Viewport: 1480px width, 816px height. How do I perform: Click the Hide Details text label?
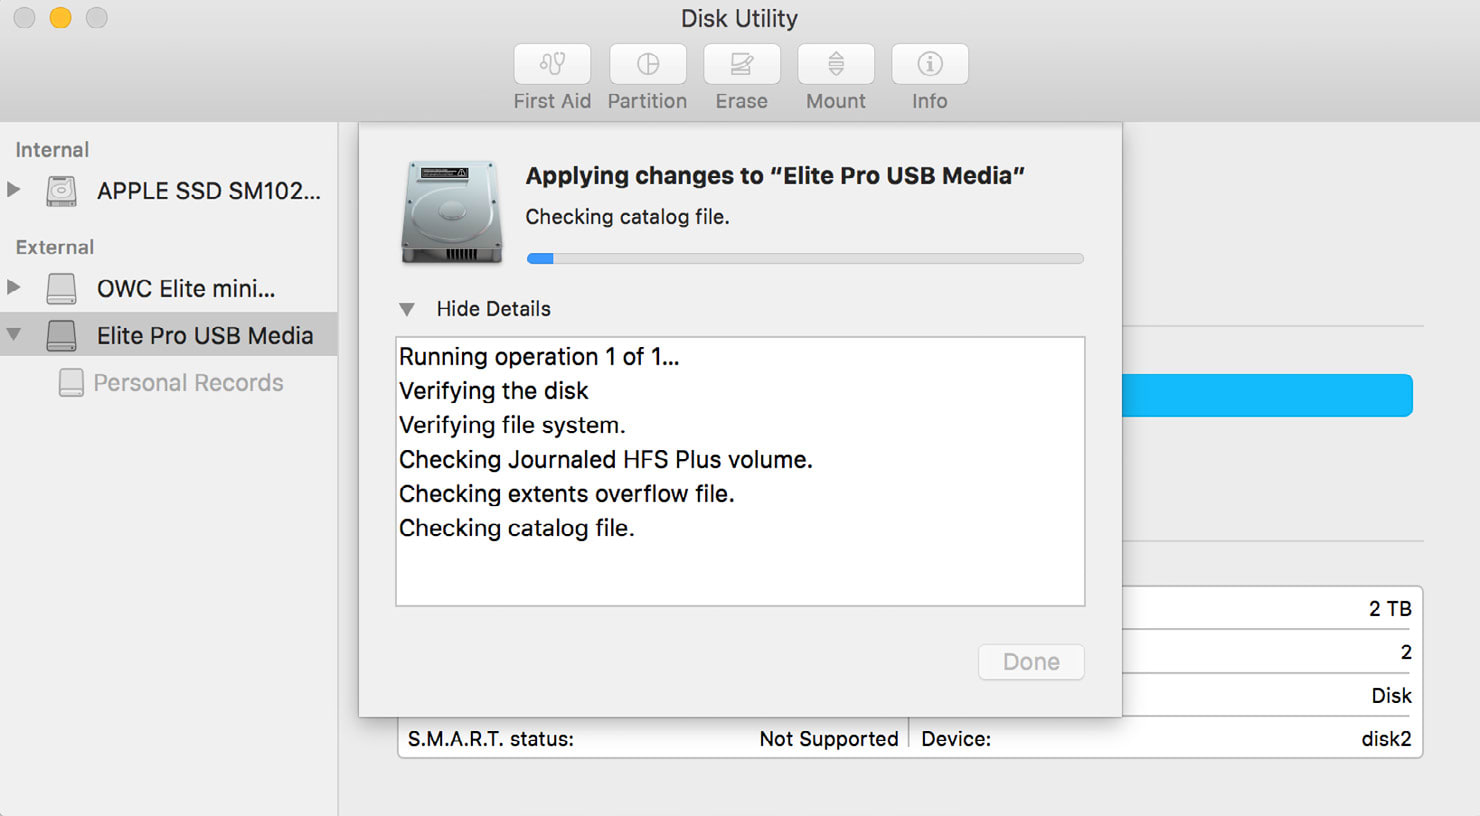(493, 309)
